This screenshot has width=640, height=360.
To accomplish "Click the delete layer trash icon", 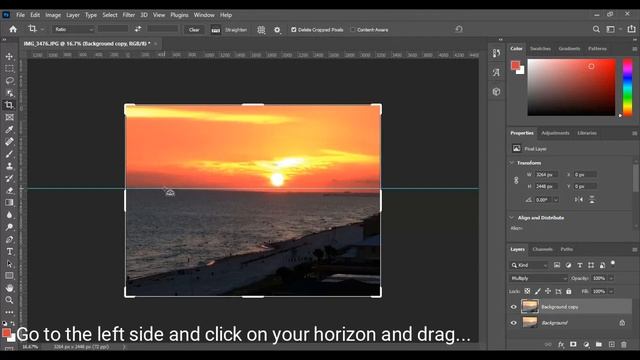I will 624,344.
